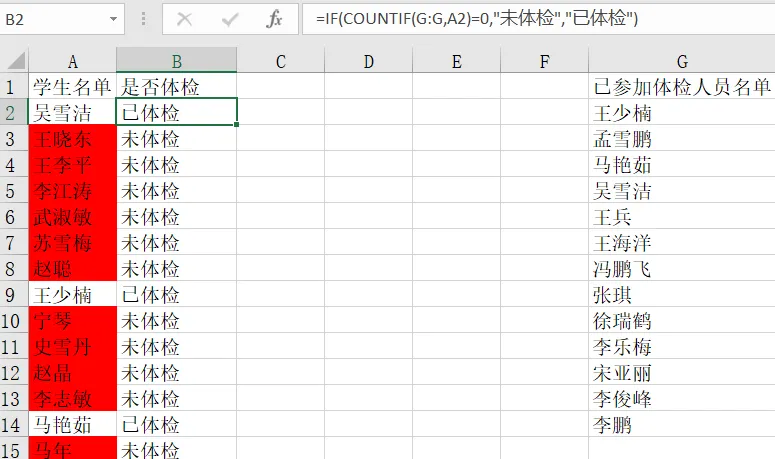Screen dimensions: 775x459
Task: Click the Enter checkmark icon in formula bar
Action: (229, 19)
